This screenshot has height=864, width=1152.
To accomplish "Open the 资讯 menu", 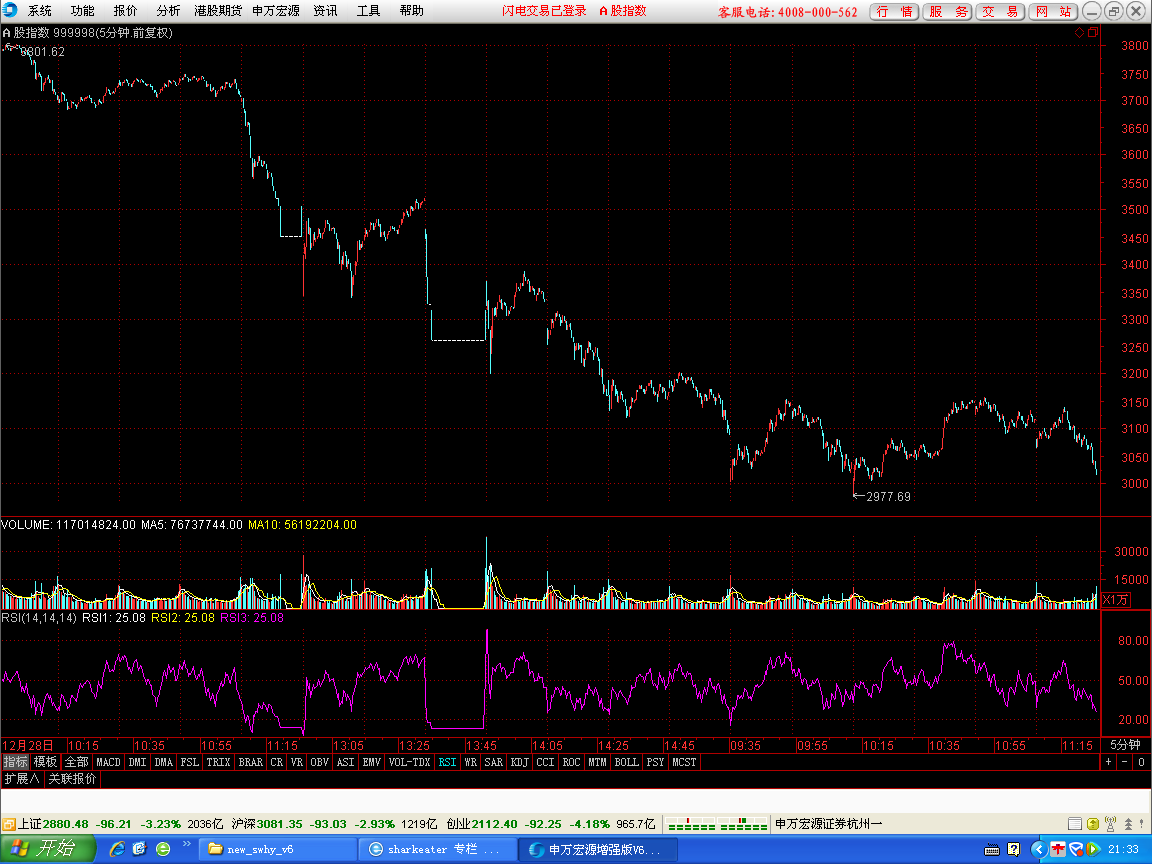I will [x=325, y=10].
